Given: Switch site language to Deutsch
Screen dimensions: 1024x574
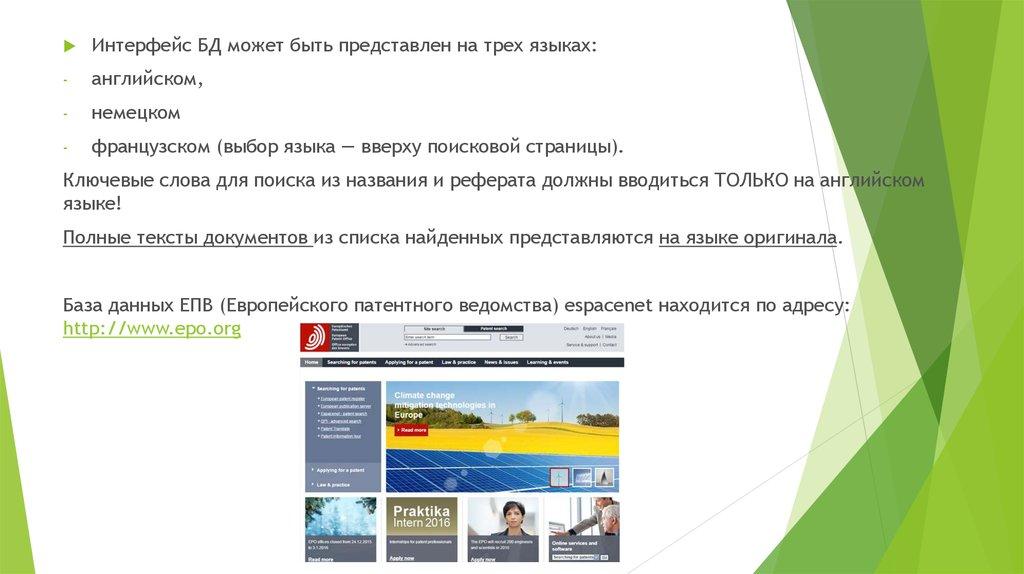Looking at the screenshot, I should (570, 328).
